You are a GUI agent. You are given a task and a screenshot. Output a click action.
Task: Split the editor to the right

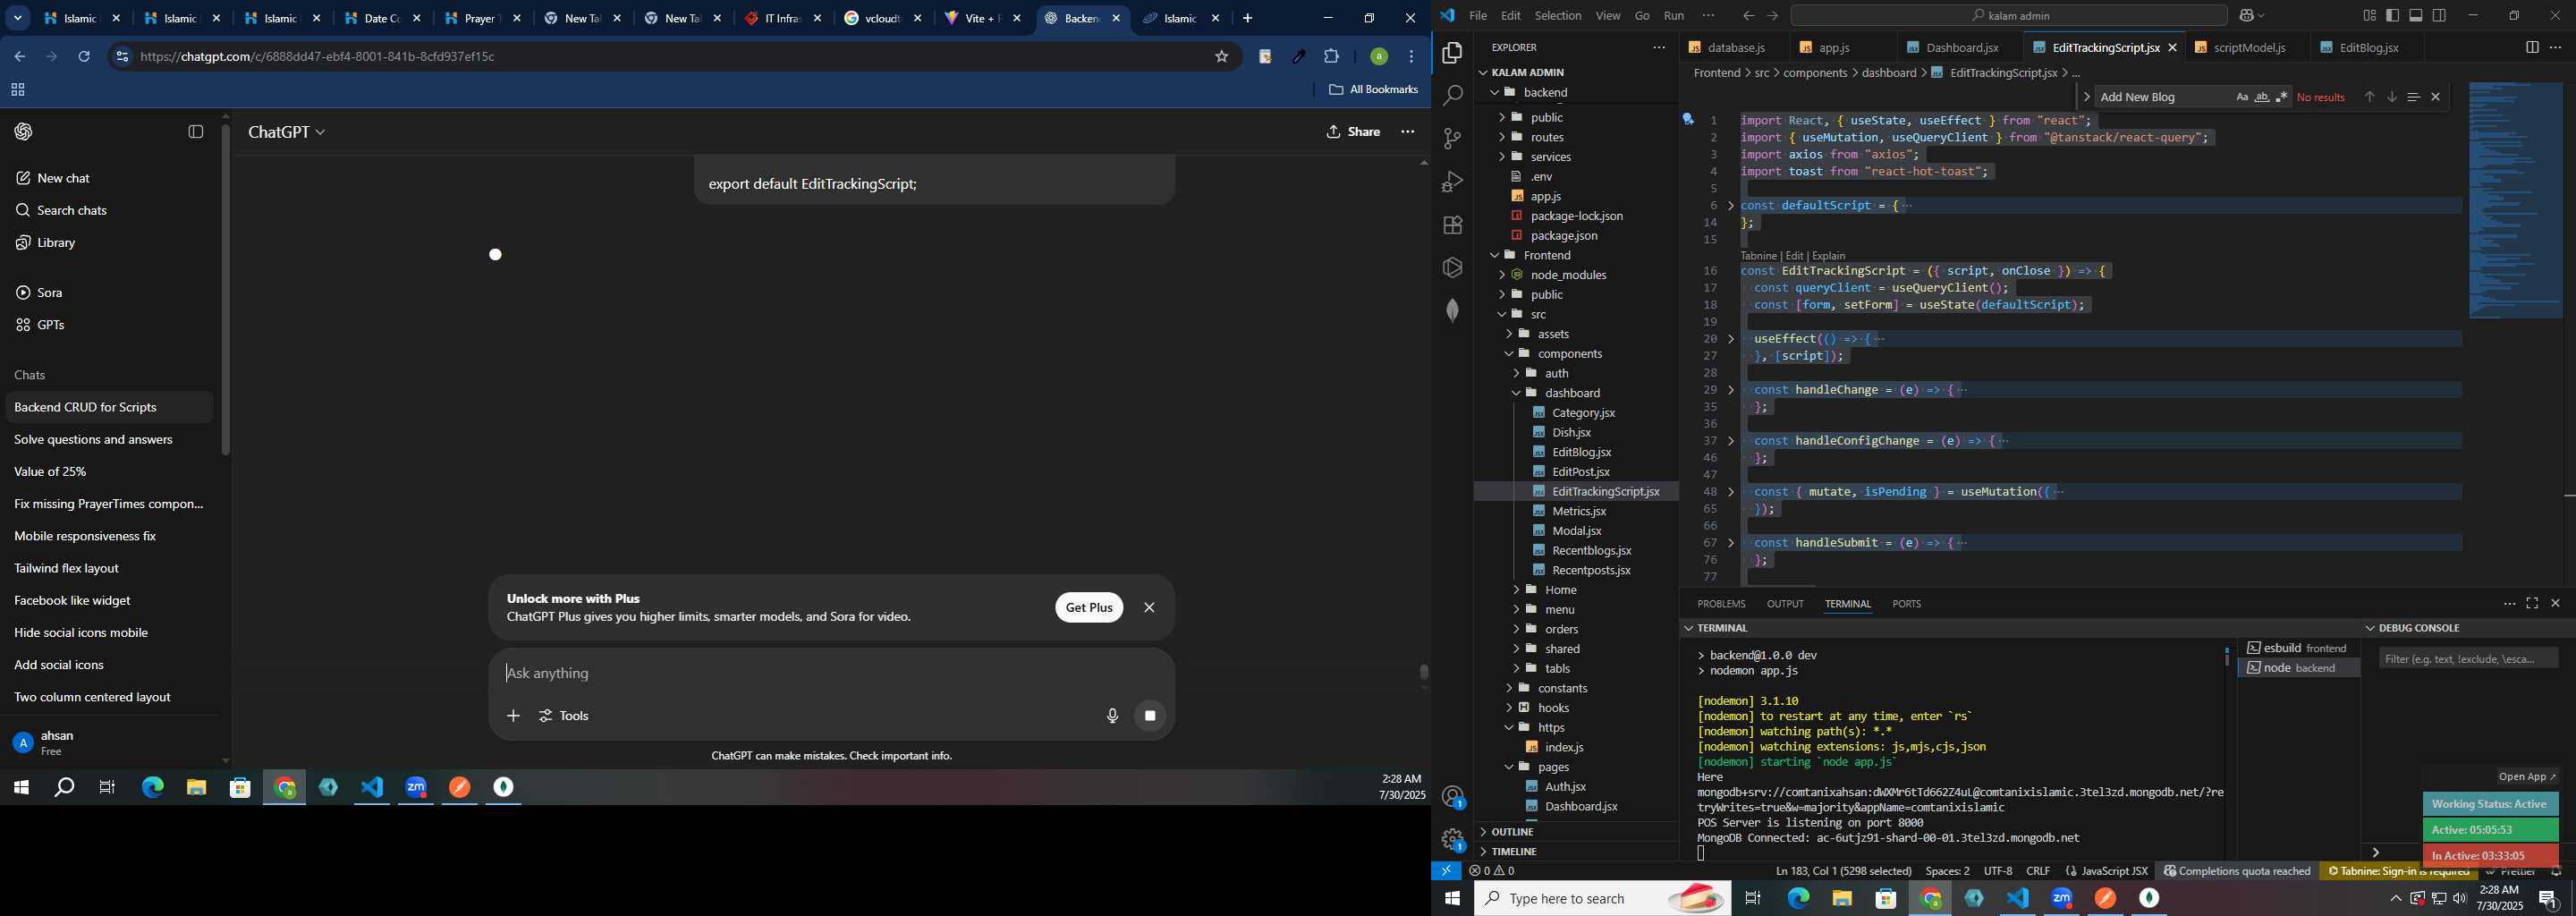(2532, 48)
